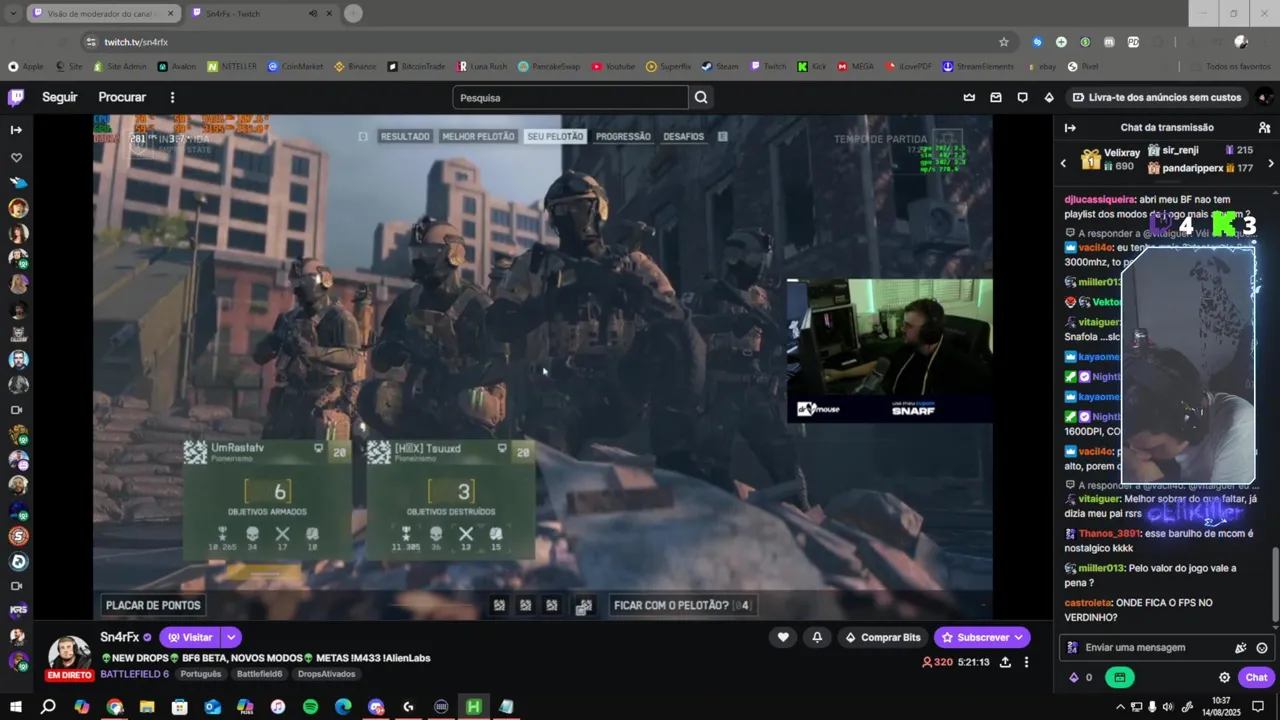Share the stream using the share icon
Screen dimensions: 1280x720
1005,662
